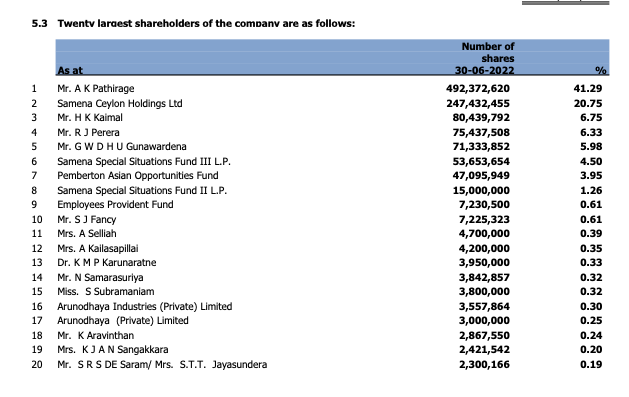This screenshot has height=397, width=629.
Task: Click percentage 0.35
Action: [x=591, y=249]
